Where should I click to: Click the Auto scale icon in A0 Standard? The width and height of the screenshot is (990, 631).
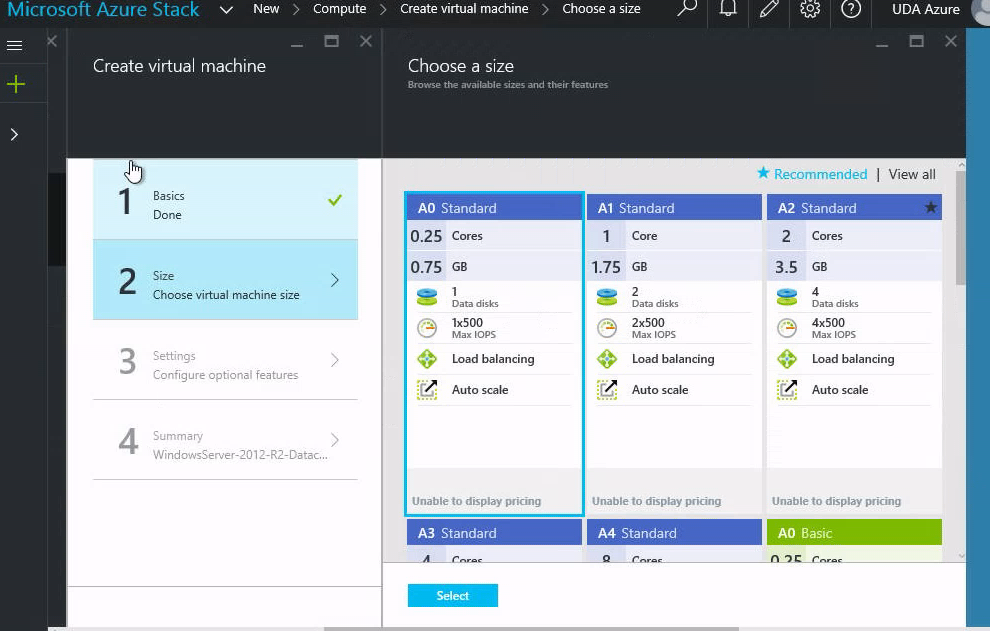tap(427, 390)
